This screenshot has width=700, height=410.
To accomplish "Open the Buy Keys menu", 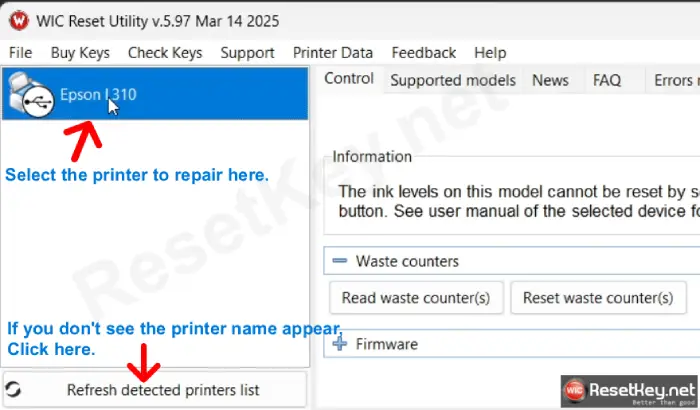I will (x=80, y=53).
